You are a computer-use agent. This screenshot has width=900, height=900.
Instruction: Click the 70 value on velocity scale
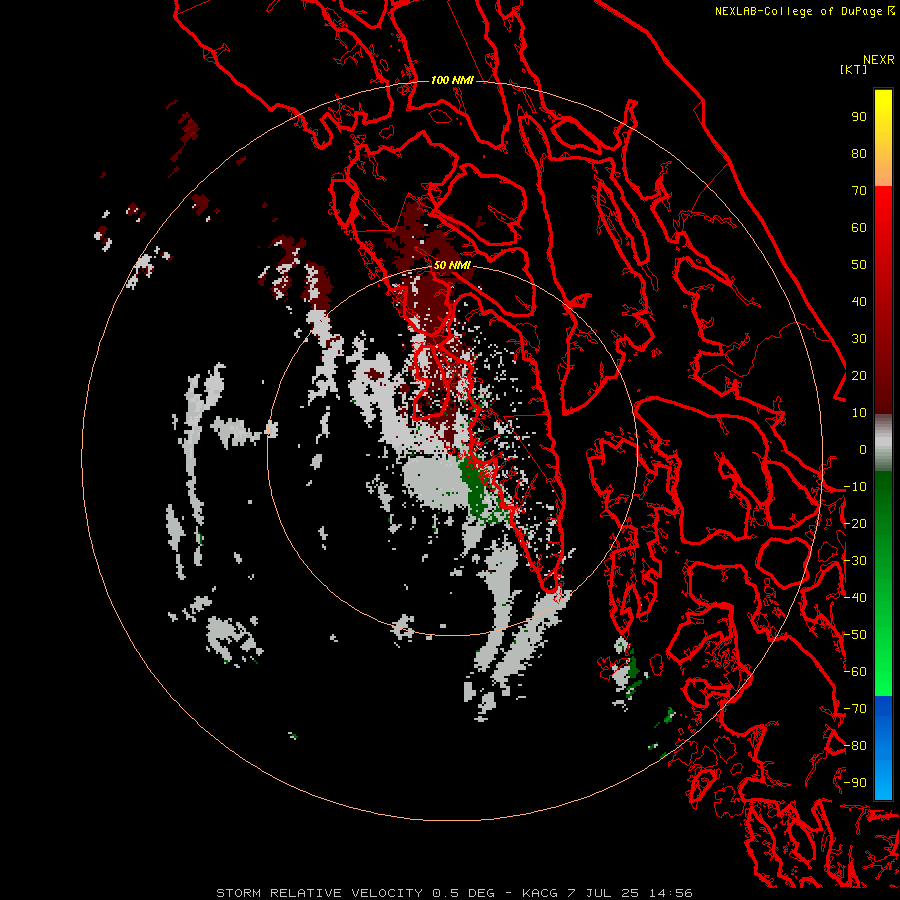click(x=859, y=191)
